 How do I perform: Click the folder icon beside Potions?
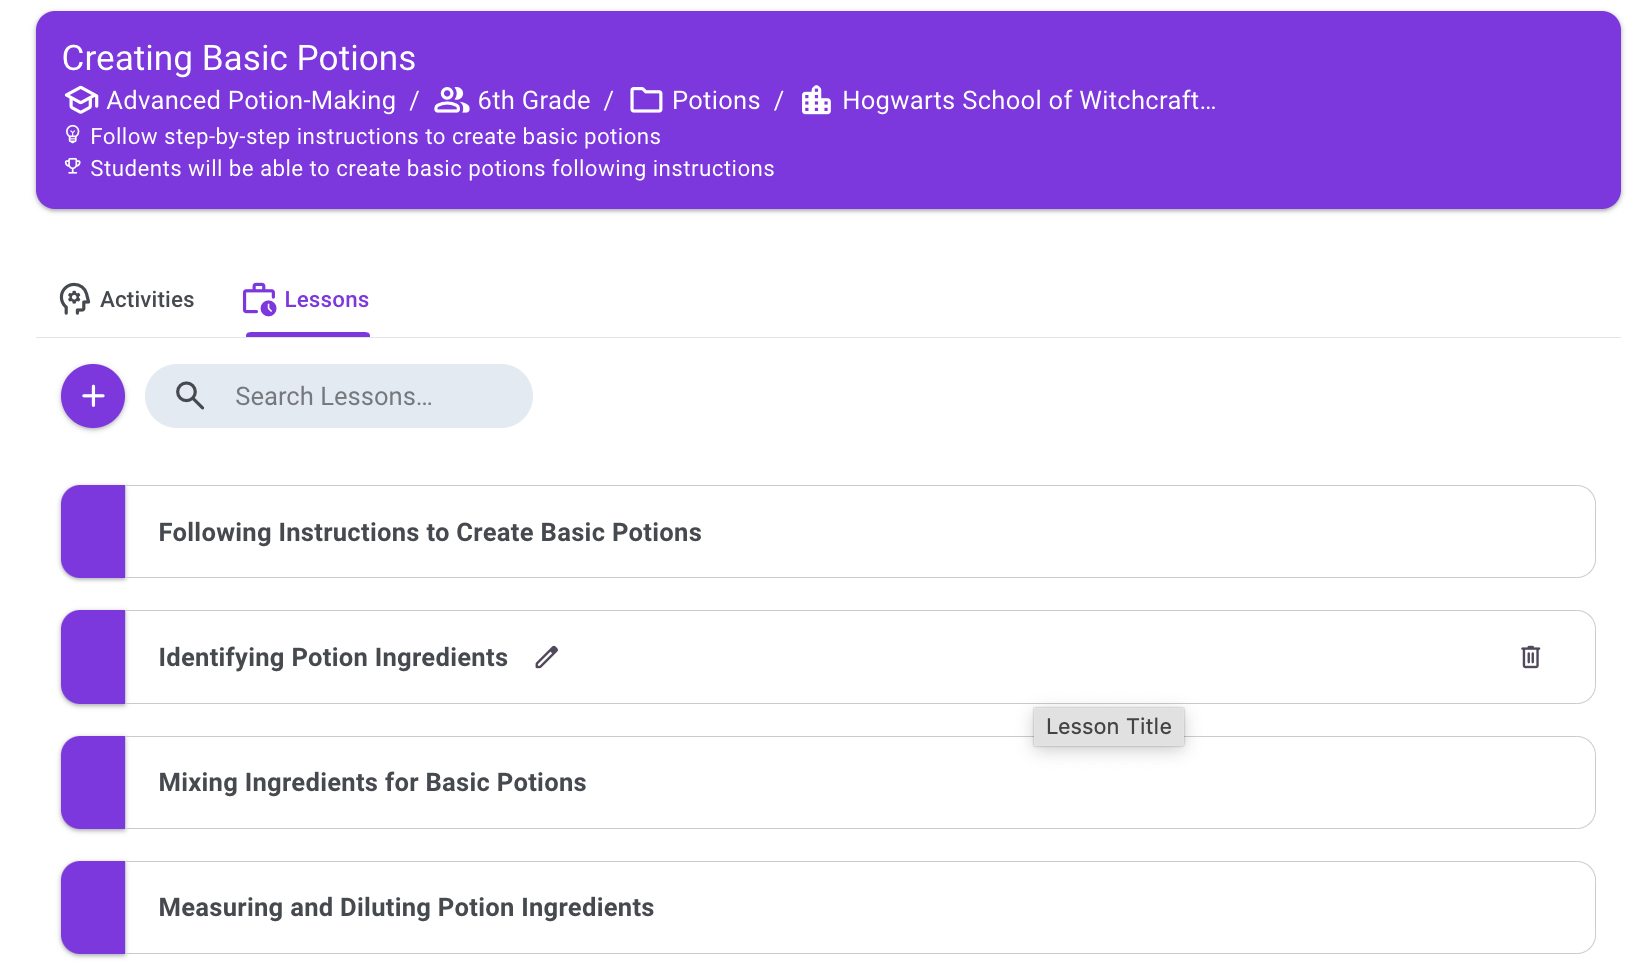click(646, 100)
